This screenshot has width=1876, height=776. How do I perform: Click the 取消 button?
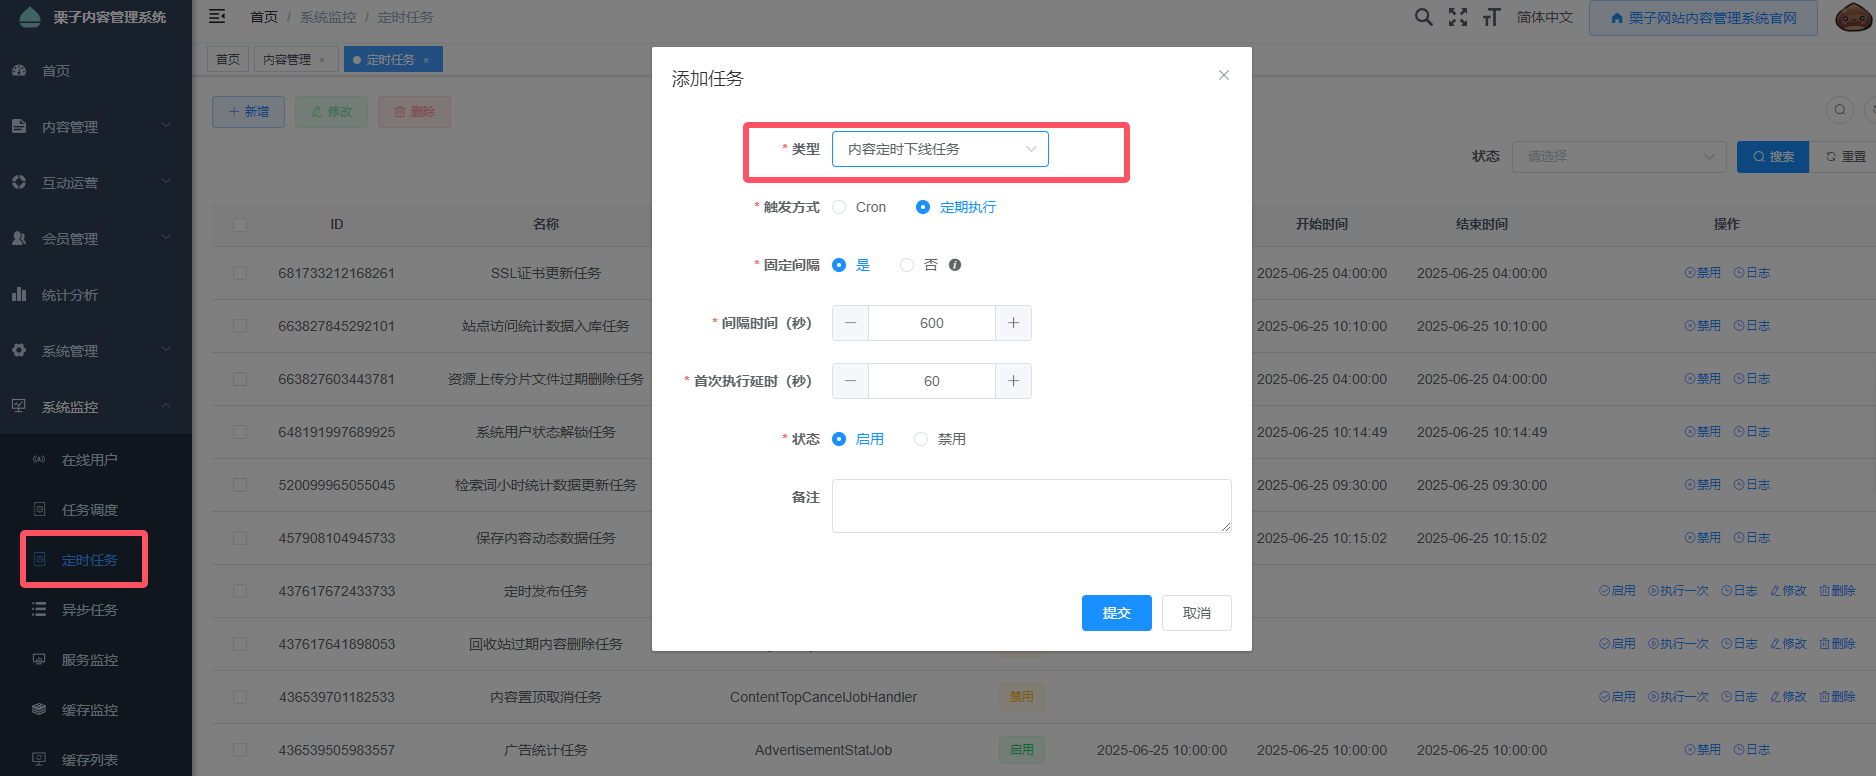pyautogui.click(x=1196, y=613)
